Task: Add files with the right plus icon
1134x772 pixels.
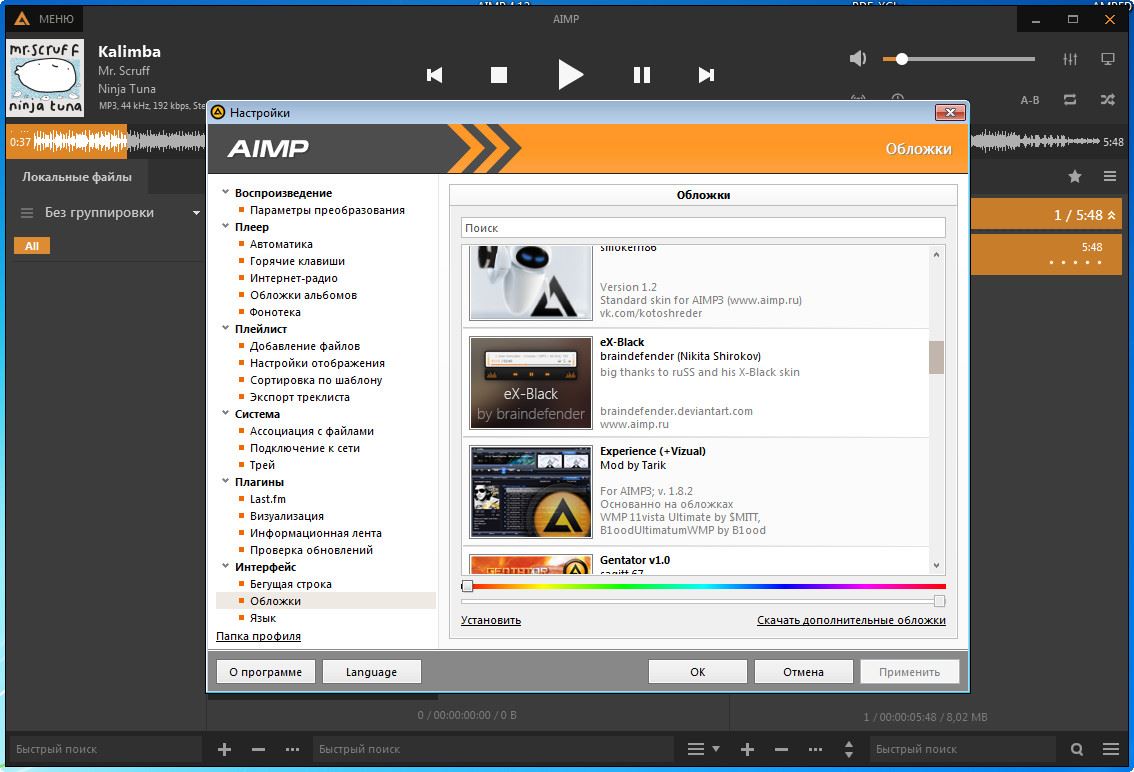Action: (x=747, y=750)
